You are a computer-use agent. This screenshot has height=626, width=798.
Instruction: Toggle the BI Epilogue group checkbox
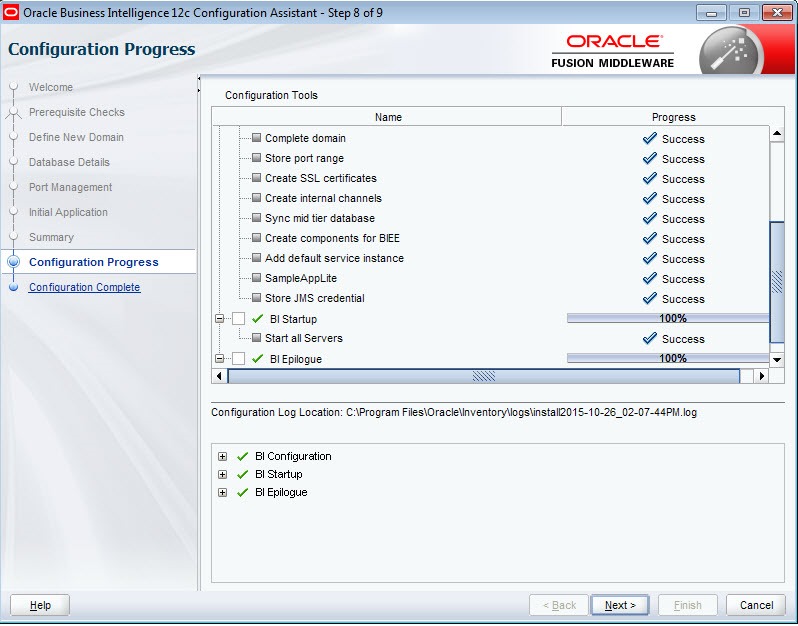pyautogui.click(x=239, y=358)
